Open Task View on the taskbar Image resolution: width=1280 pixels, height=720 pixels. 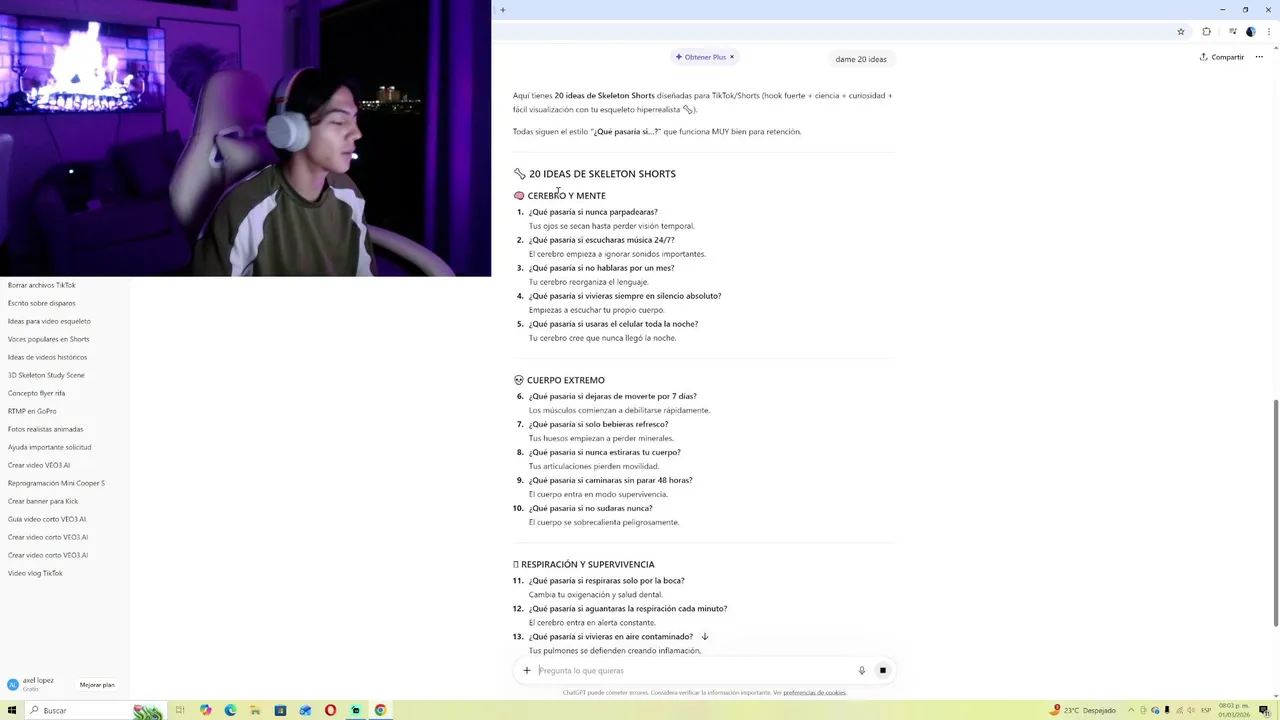pos(180,710)
